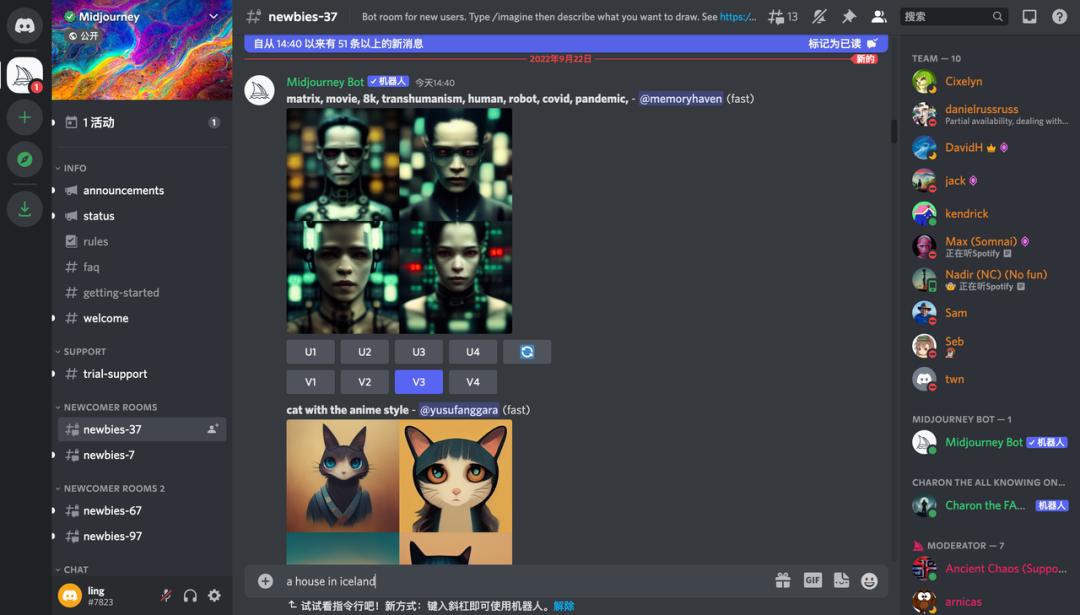Click ling user avatar in bottom panel
The image size is (1080, 615).
[70, 595]
